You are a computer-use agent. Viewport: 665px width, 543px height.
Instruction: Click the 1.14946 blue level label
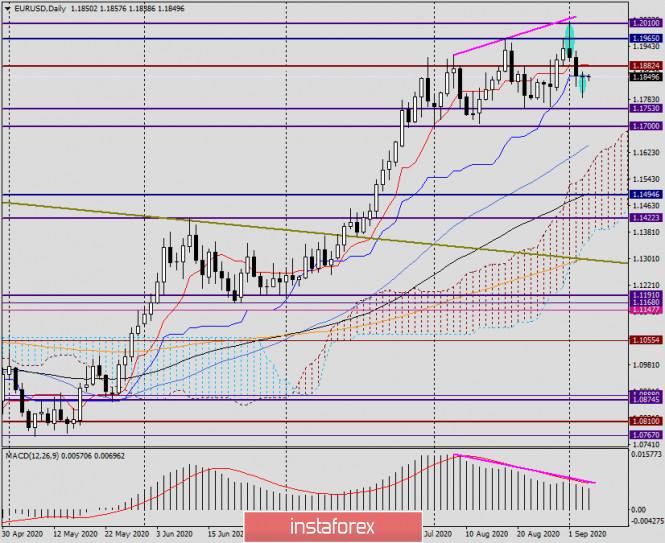pyautogui.click(x=645, y=195)
